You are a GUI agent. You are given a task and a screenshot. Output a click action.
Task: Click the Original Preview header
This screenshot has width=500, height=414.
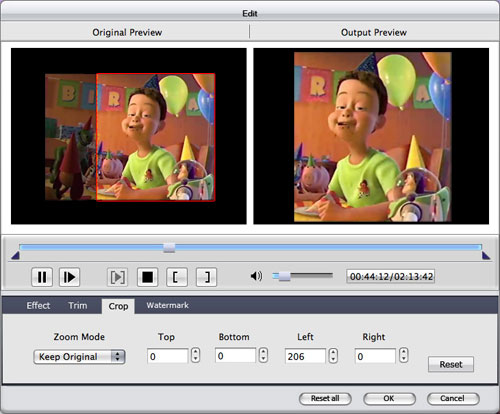[127, 32]
